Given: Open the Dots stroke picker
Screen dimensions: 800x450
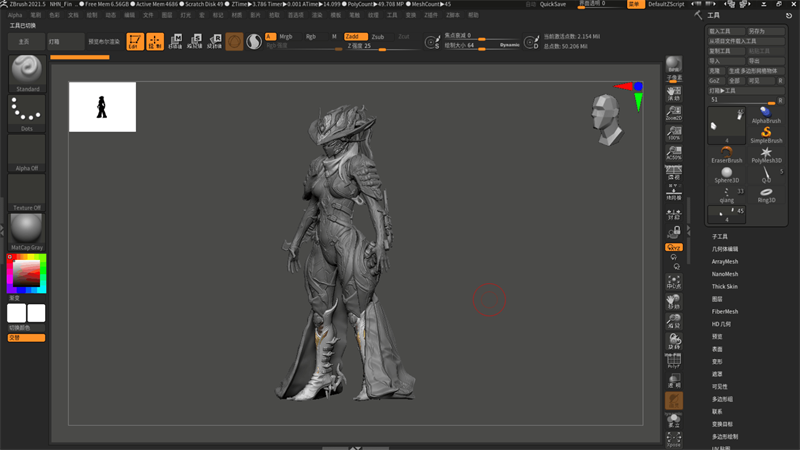Looking at the screenshot, I should point(27,111).
